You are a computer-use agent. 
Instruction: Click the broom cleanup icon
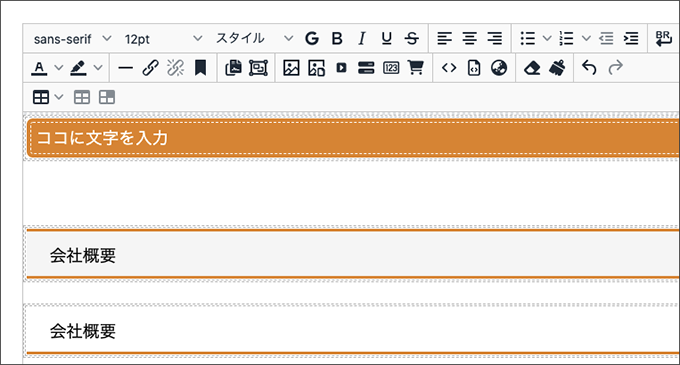point(557,68)
